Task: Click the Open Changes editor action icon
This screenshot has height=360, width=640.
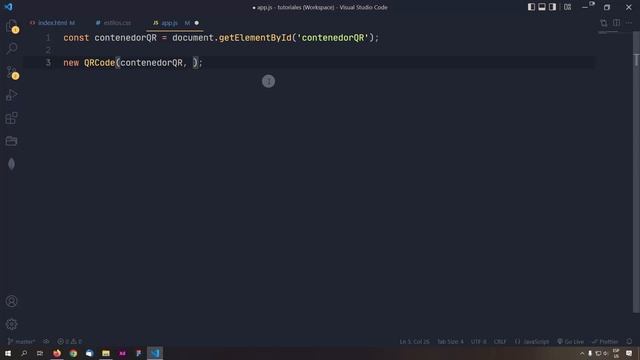Action: [x=603, y=23]
